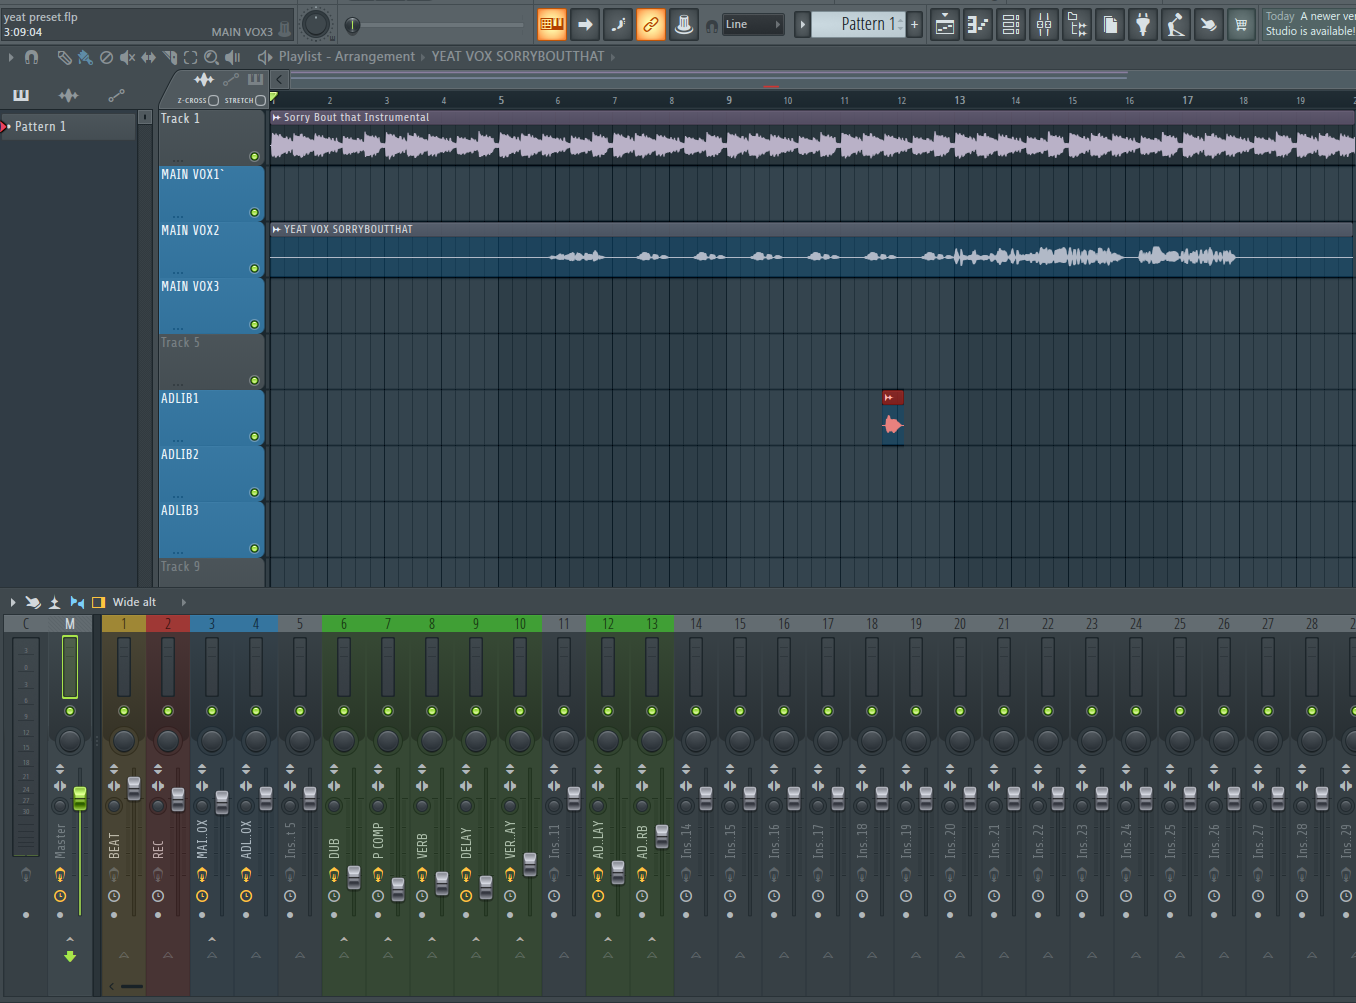Click the top hat icon in toolbar
Viewport: 1356px width, 1003px height.
click(x=684, y=24)
